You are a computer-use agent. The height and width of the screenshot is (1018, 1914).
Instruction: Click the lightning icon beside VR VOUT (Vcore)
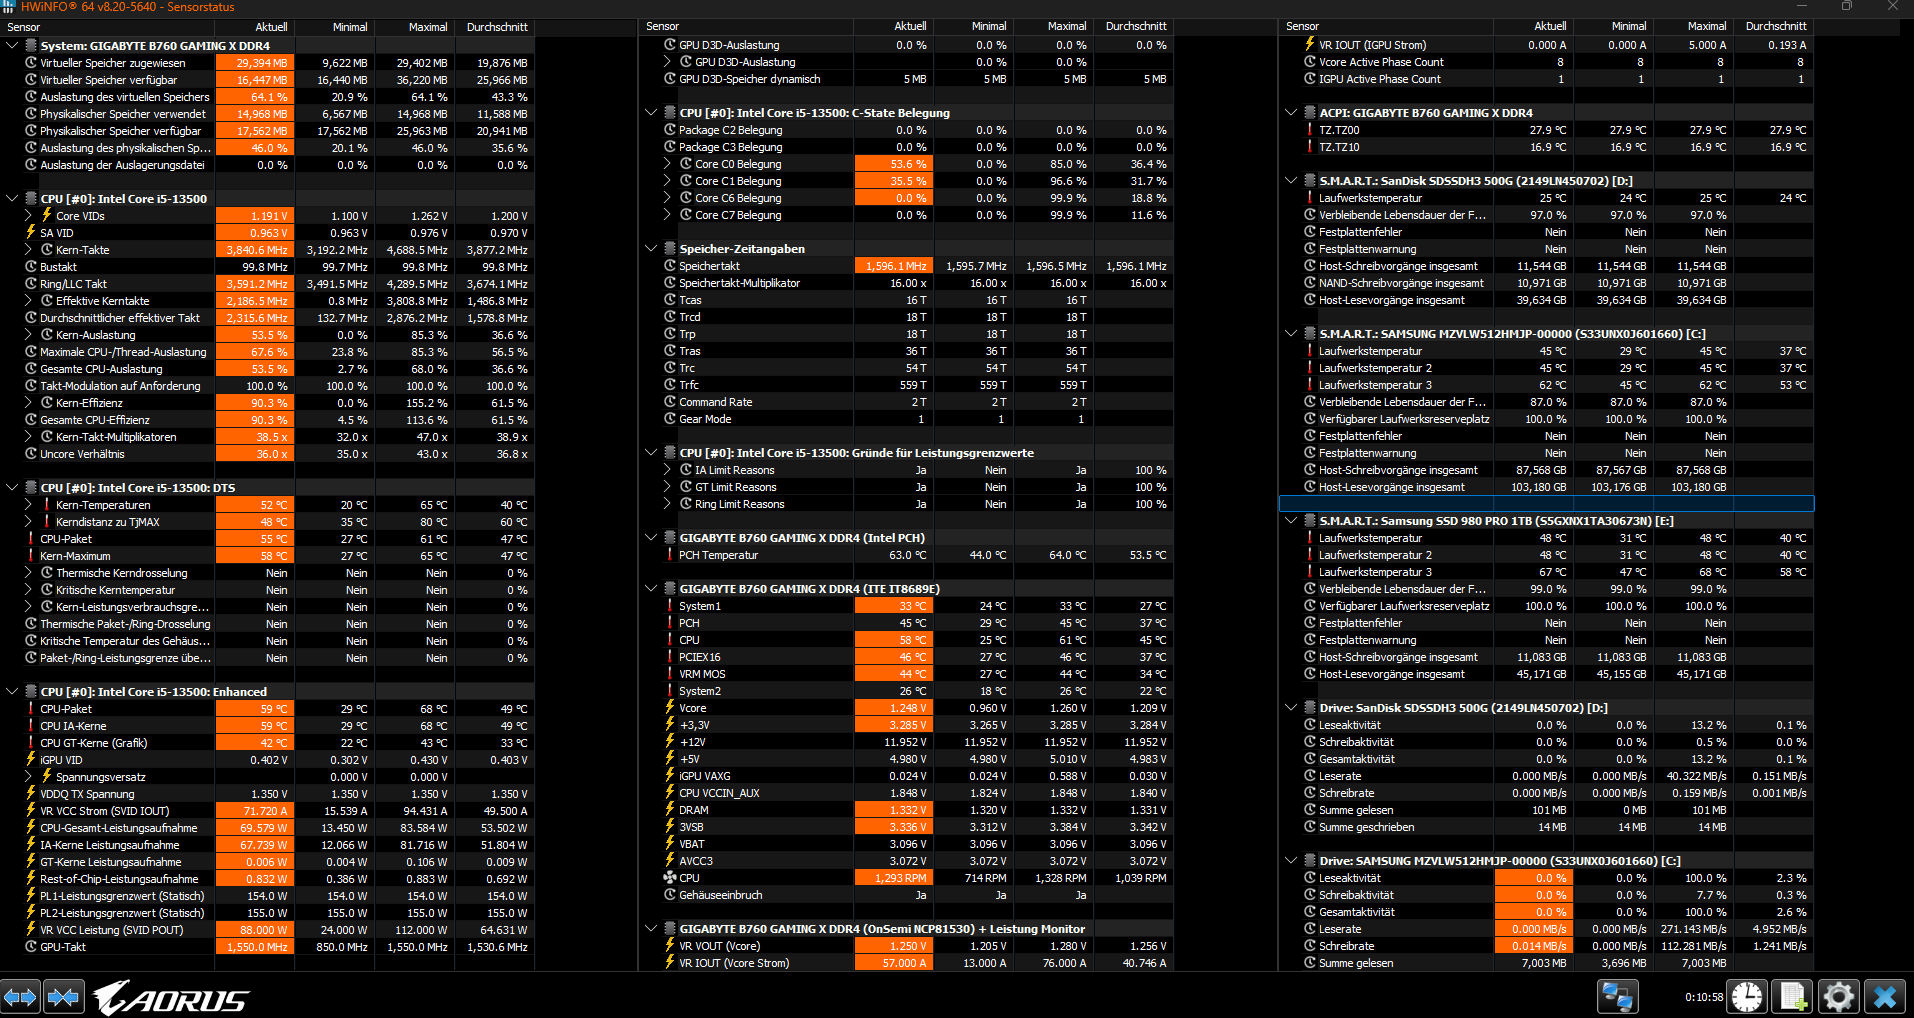click(x=670, y=946)
